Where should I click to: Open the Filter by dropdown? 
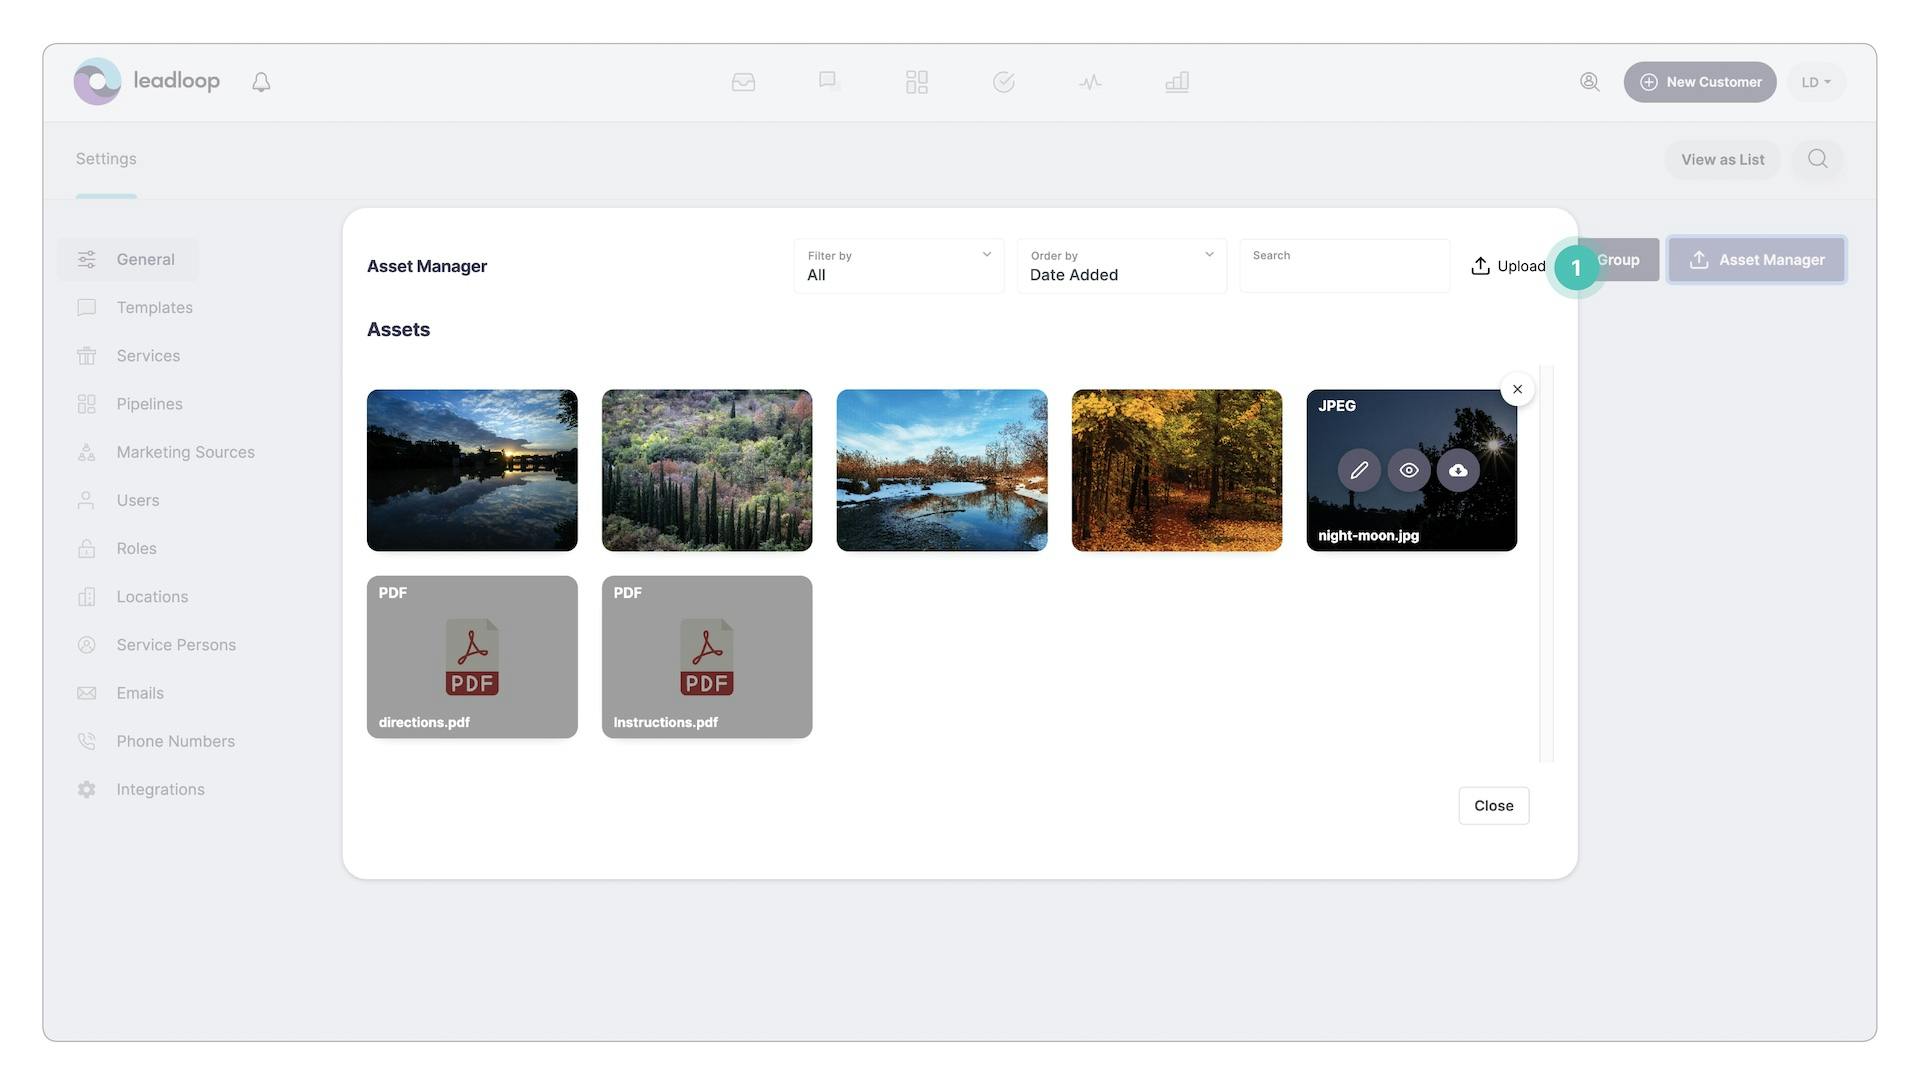(898, 266)
